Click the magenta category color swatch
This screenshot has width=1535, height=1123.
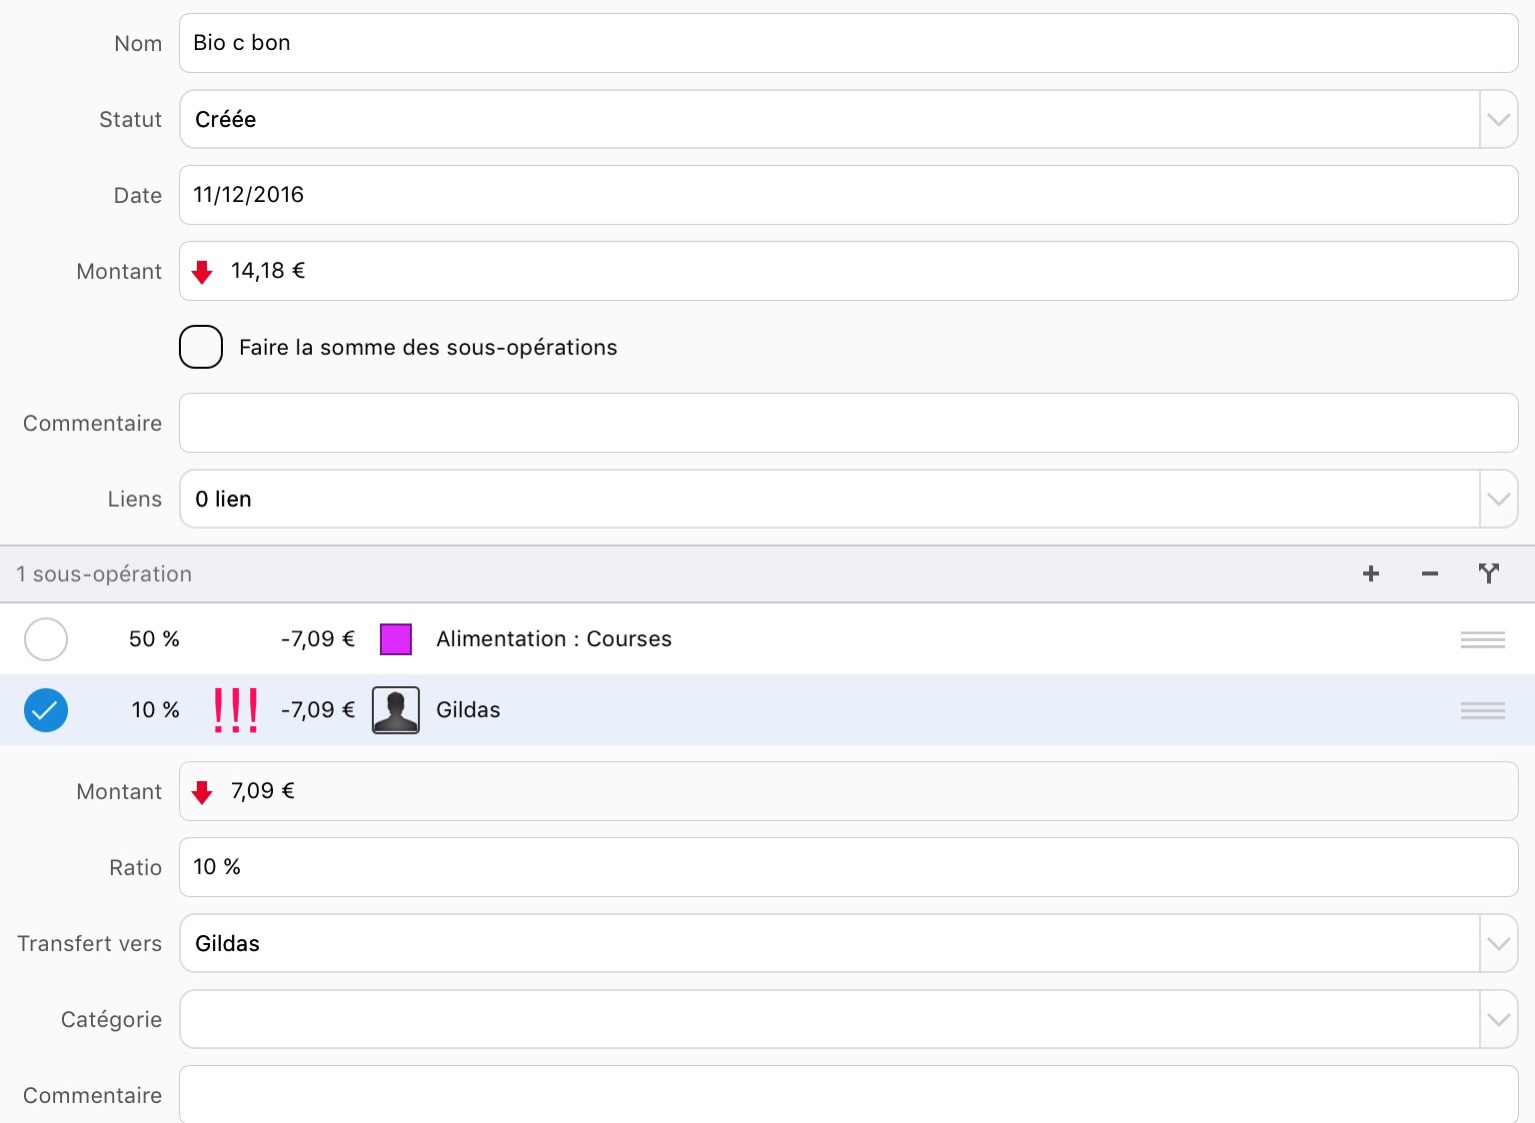coord(396,640)
